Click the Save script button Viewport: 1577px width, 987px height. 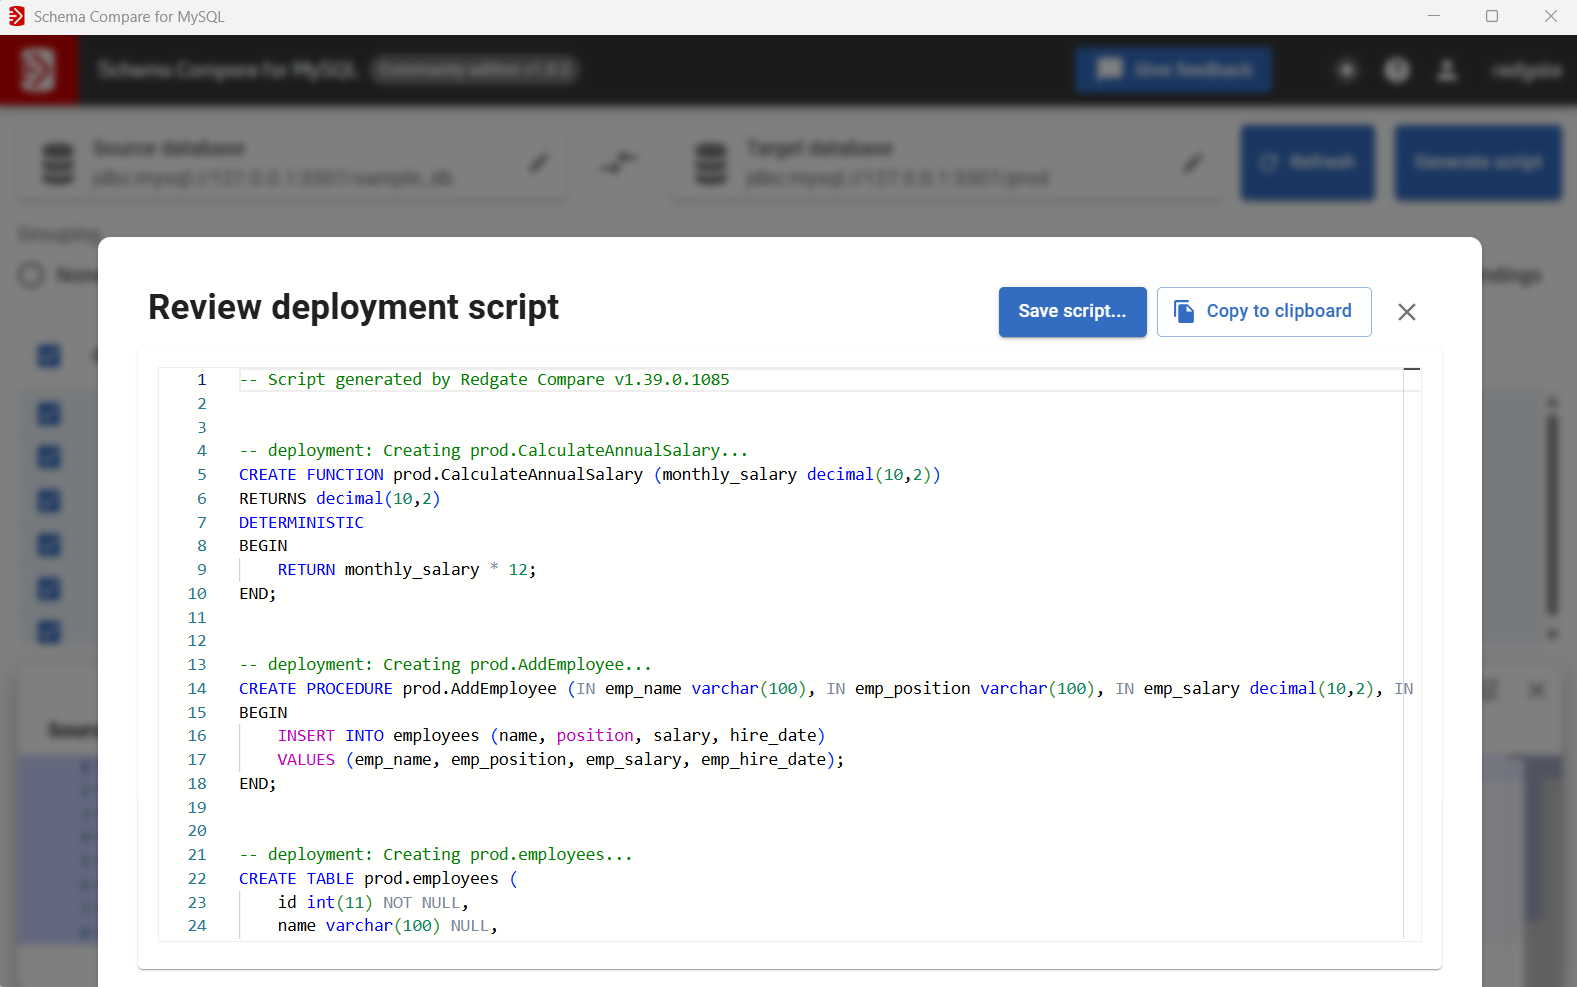pos(1072,312)
